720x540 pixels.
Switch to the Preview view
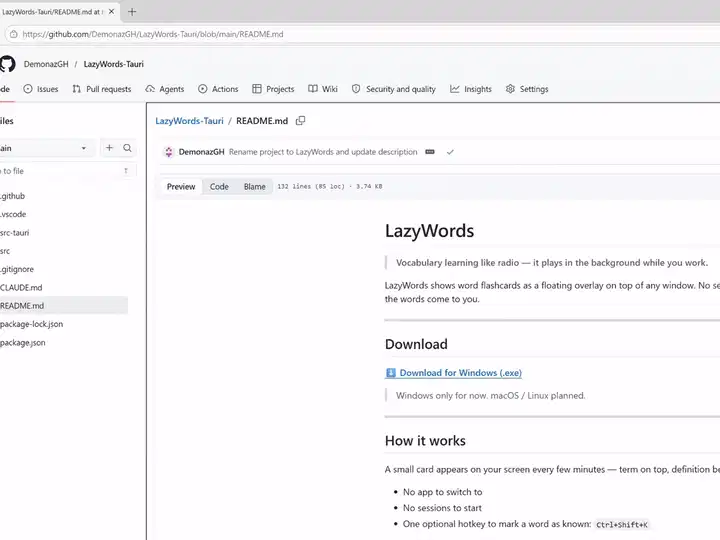click(x=181, y=186)
